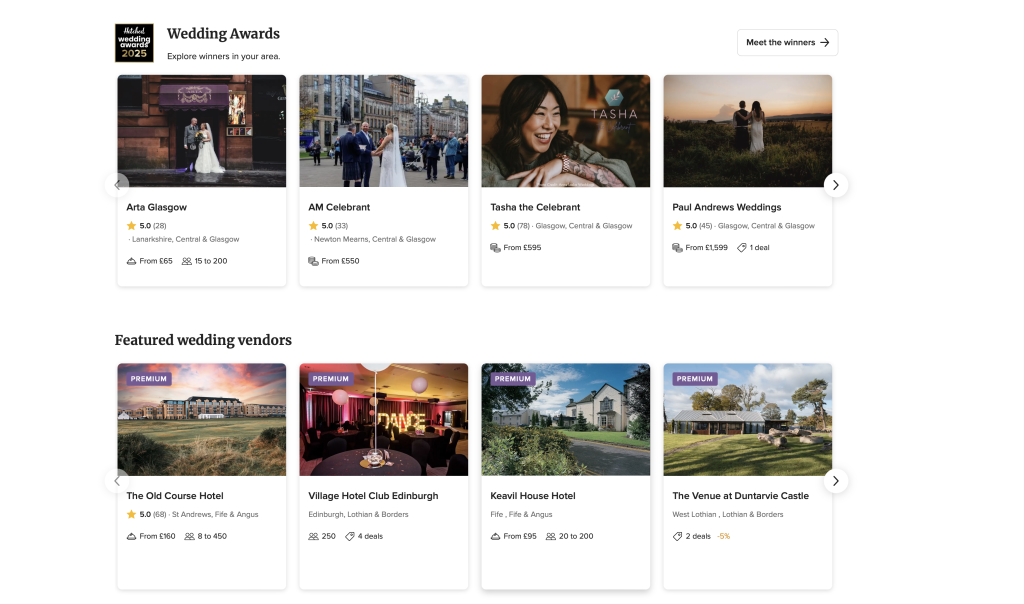
Task: Click the deals tag icon on Village Hotel Club
Action: tap(350, 536)
